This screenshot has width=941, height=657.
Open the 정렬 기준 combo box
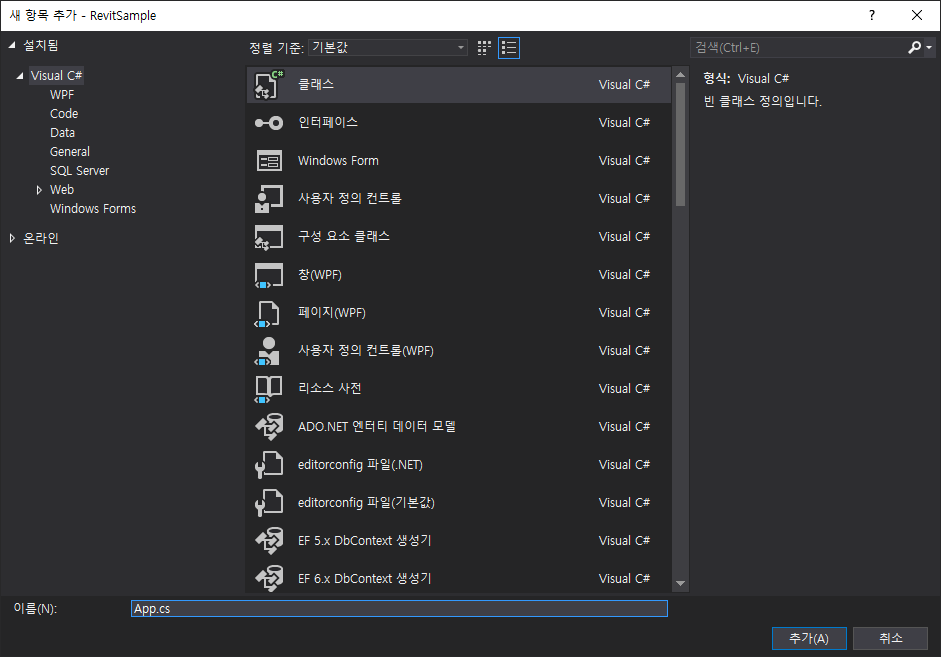[388, 47]
